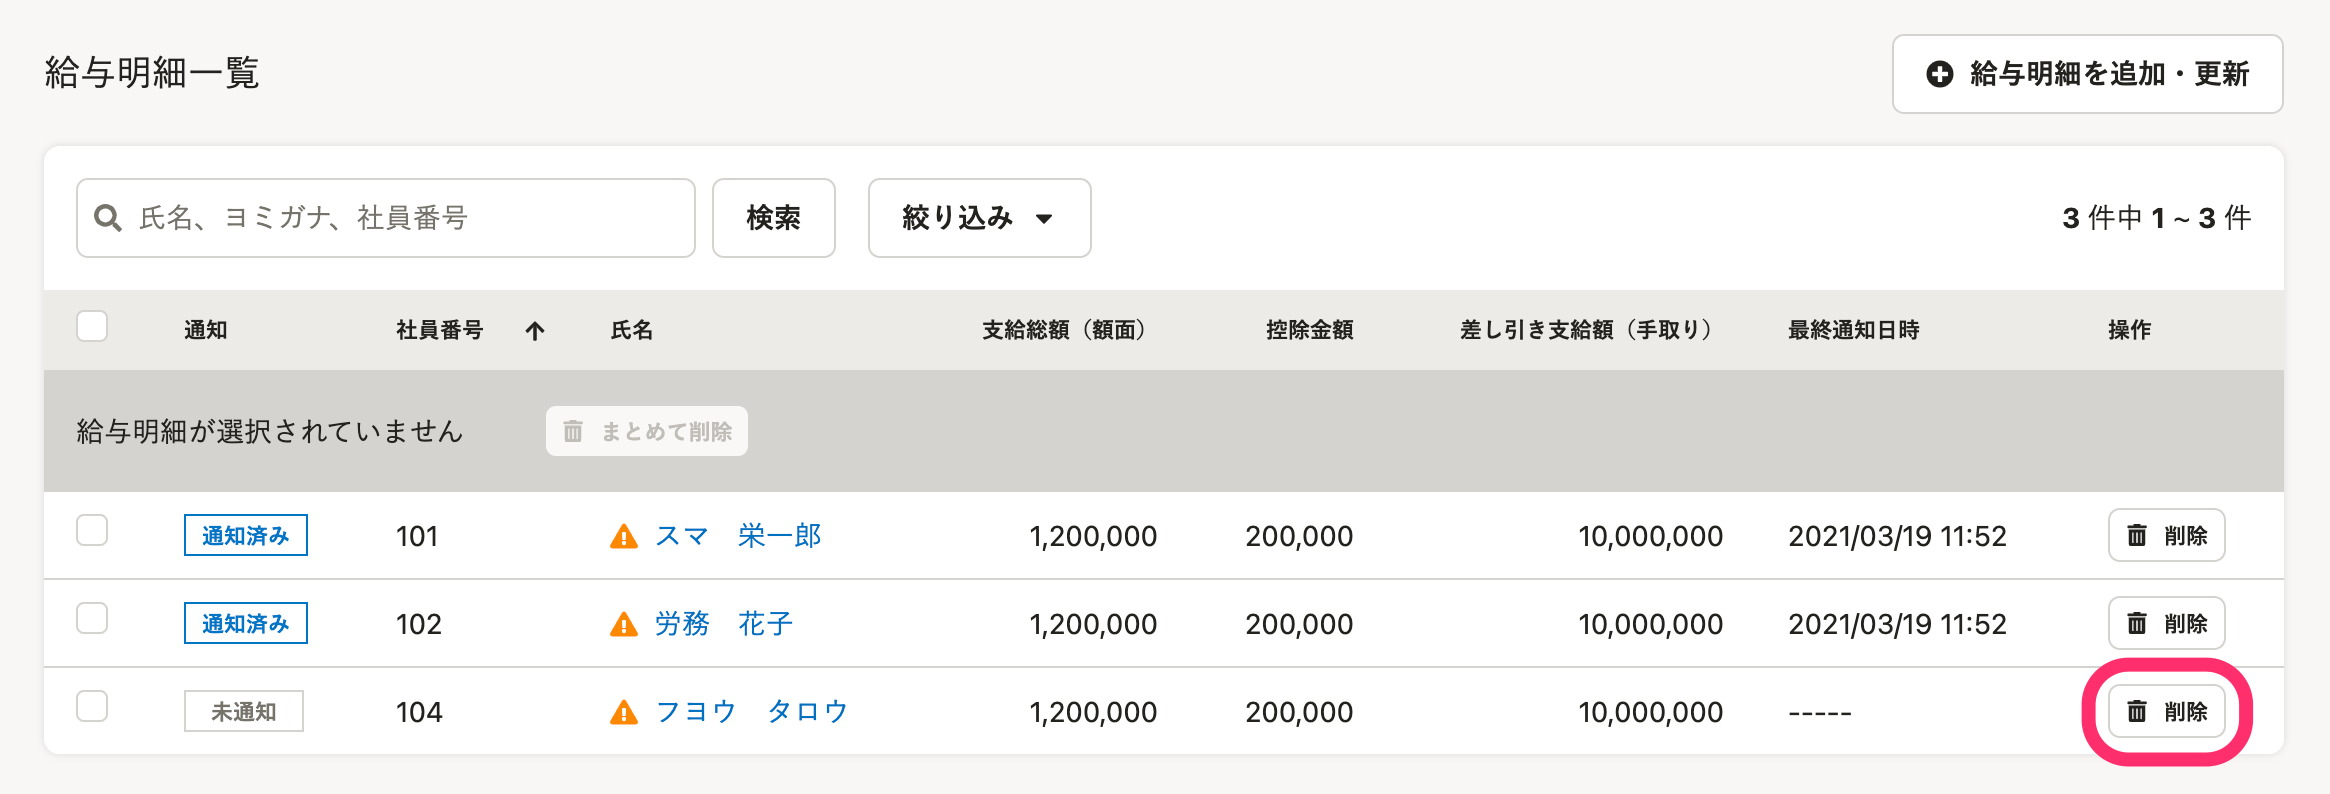Click the warning icon next to スマ 栄一郎
Viewport: 2330px width, 794px height.
pyautogui.click(x=624, y=537)
